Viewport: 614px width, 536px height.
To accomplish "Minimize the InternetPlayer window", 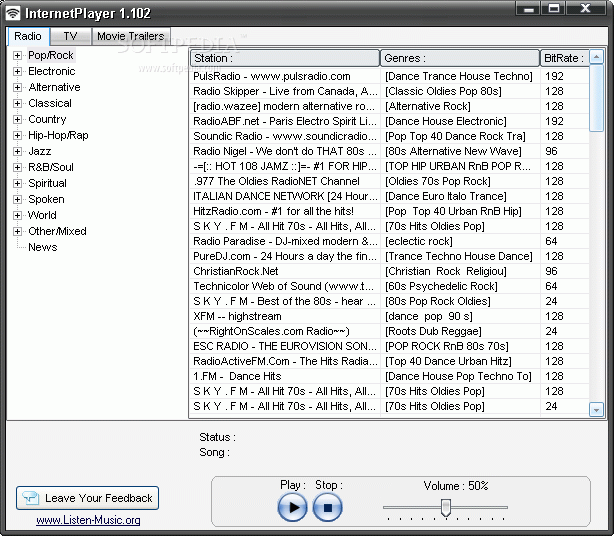I will (x=528, y=9).
